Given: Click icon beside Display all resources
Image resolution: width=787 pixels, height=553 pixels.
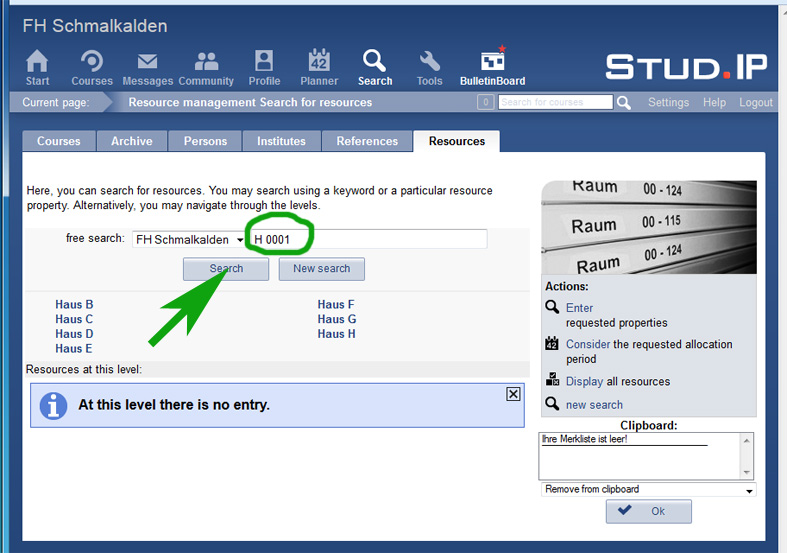Looking at the screenshot, I should (552, 379).
